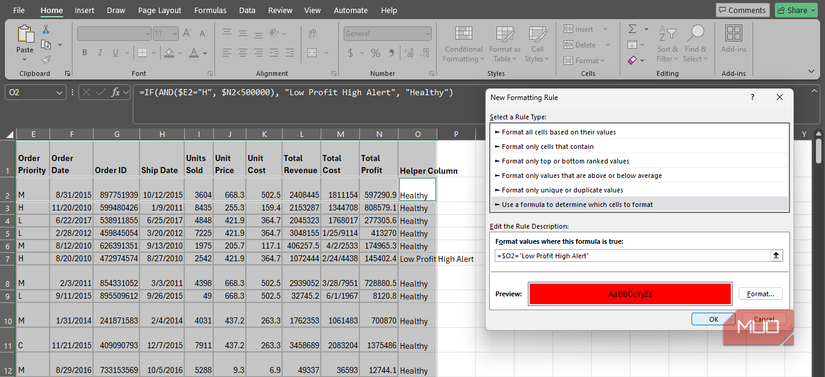Apply the Borders icon
Screen dimensions: 825x377
coord(142,53)
